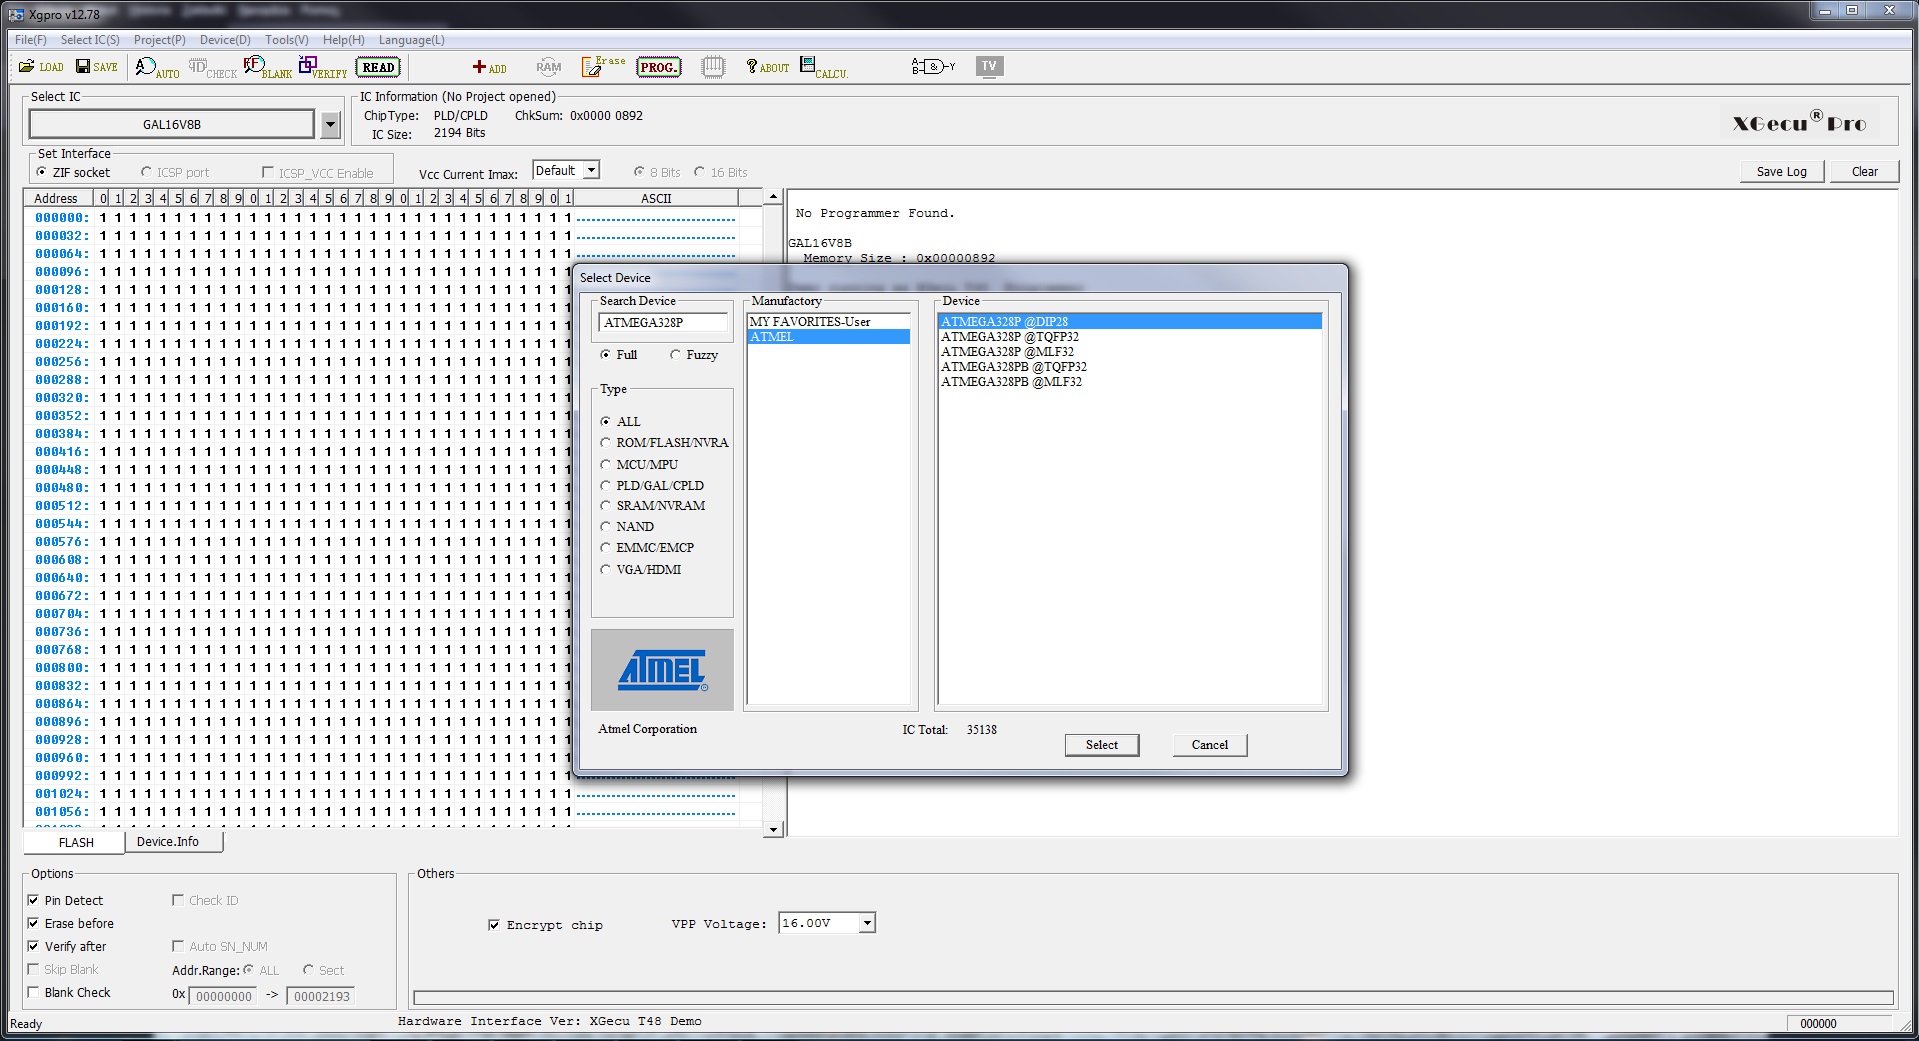
Task: Switch to the FLASH tab
Action: 76,842
